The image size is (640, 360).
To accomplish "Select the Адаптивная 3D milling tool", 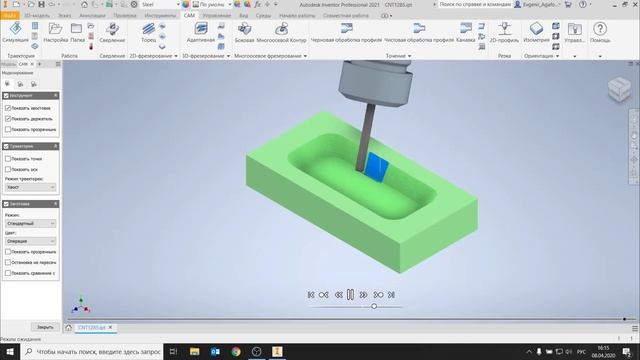I will 201,29.
